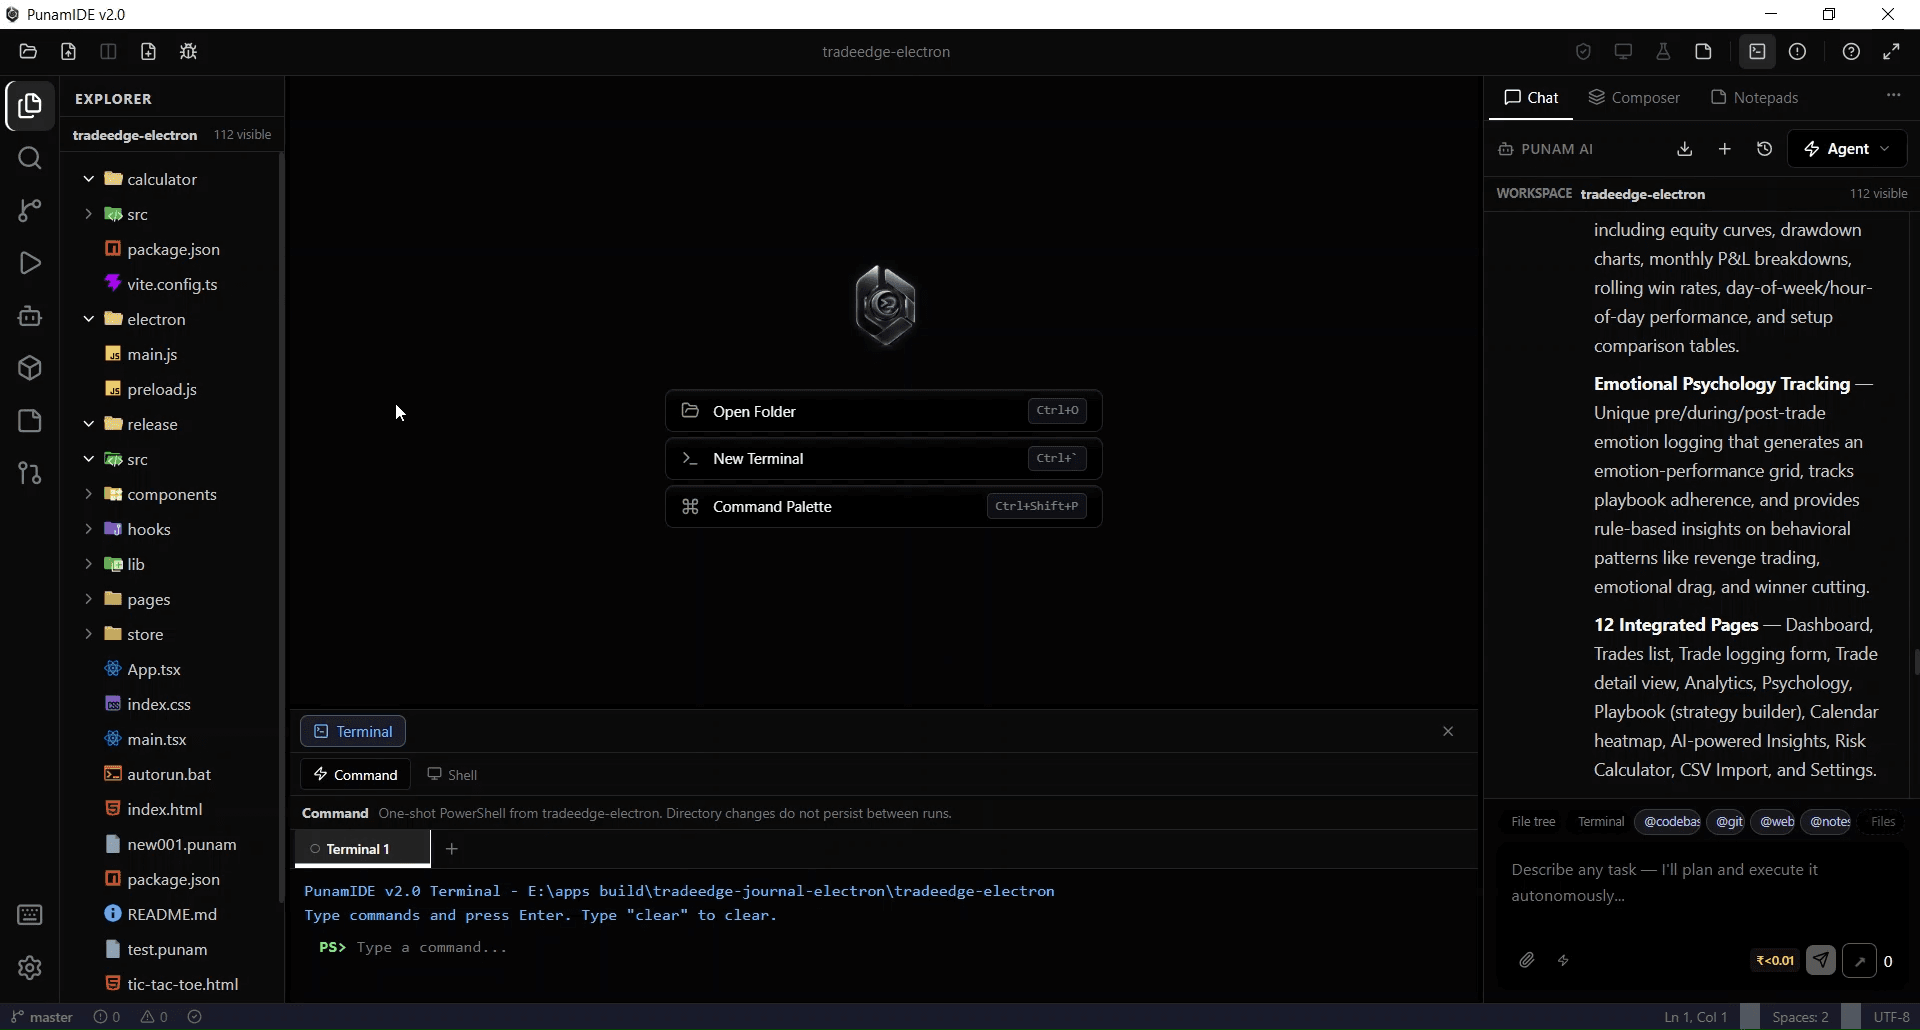Click the debug bug icon in top toolbar

tap(188, 52)
